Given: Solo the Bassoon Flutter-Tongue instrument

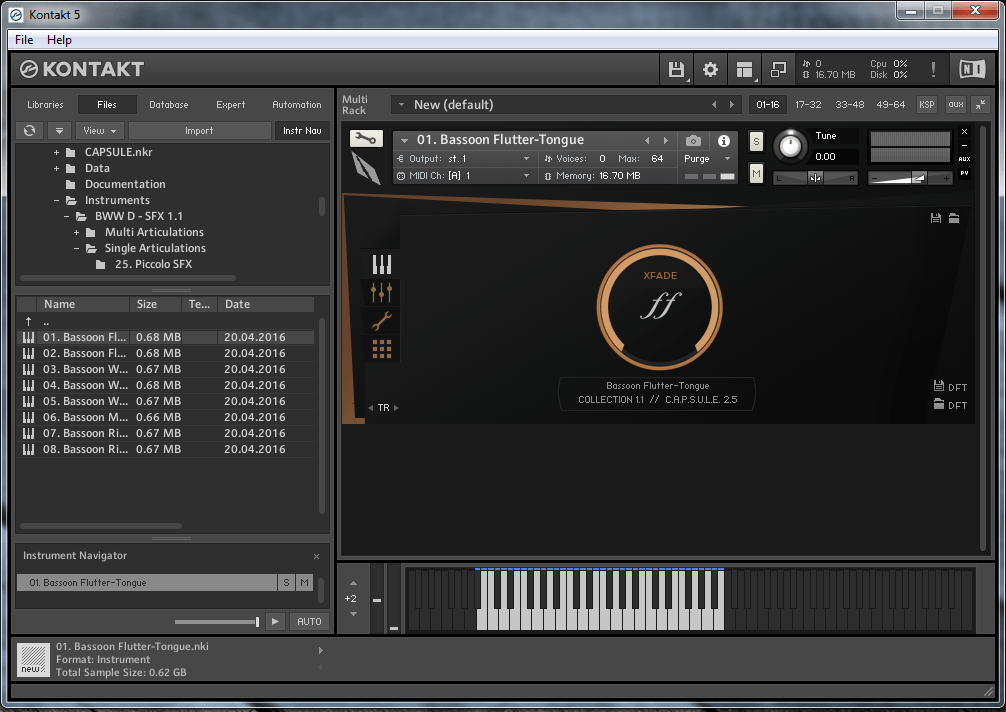Looking at the screenshot, I should point(756,142).
